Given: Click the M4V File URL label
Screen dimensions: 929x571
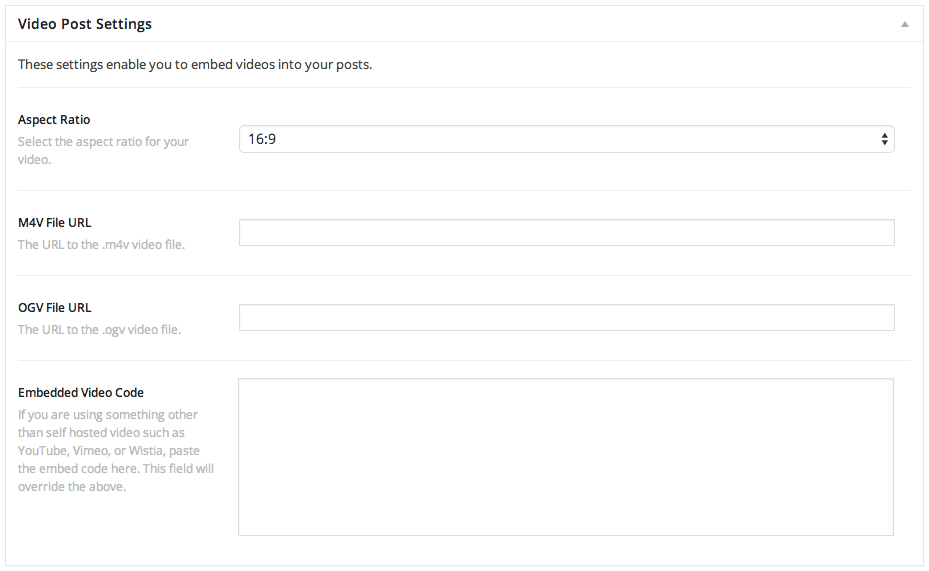Looking at the screenshot, I should click(55, 222).
